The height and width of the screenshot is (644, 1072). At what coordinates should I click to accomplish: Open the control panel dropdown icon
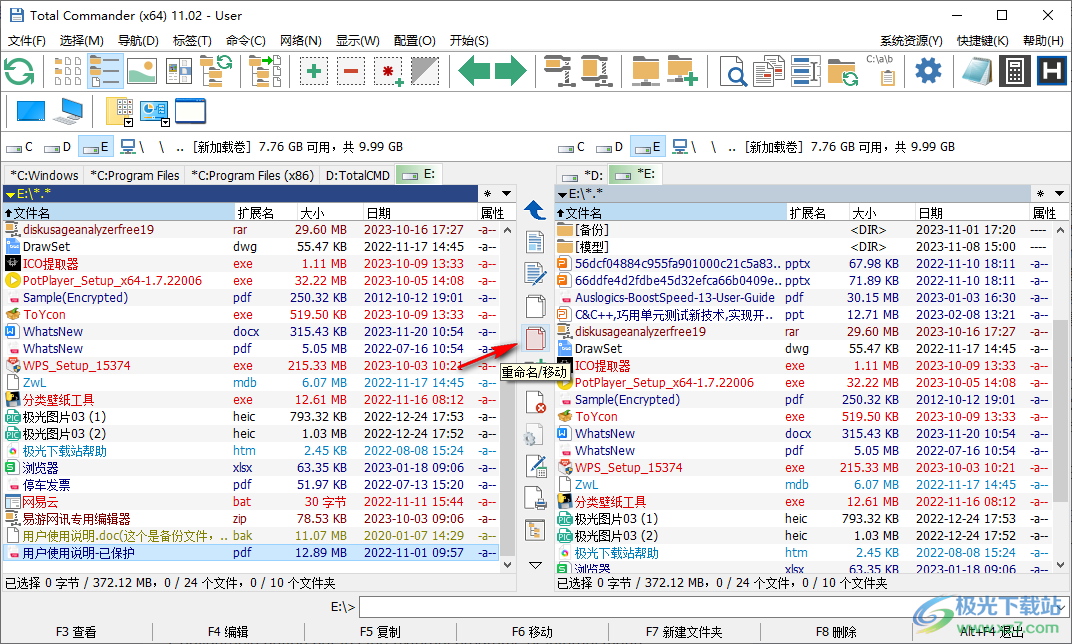pyautogui.click(x=155, y=112)
